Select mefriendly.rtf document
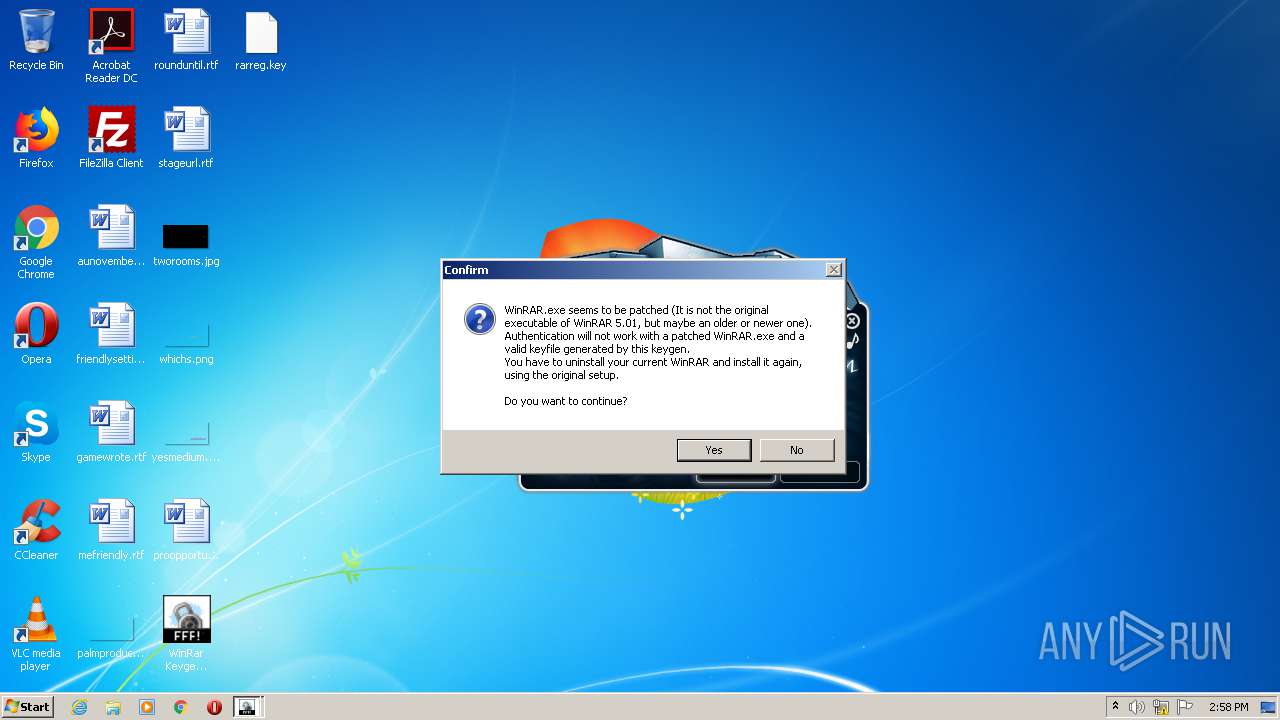Image resolution: width=1280 pixels, height=720 pixels. coord(111,531)
